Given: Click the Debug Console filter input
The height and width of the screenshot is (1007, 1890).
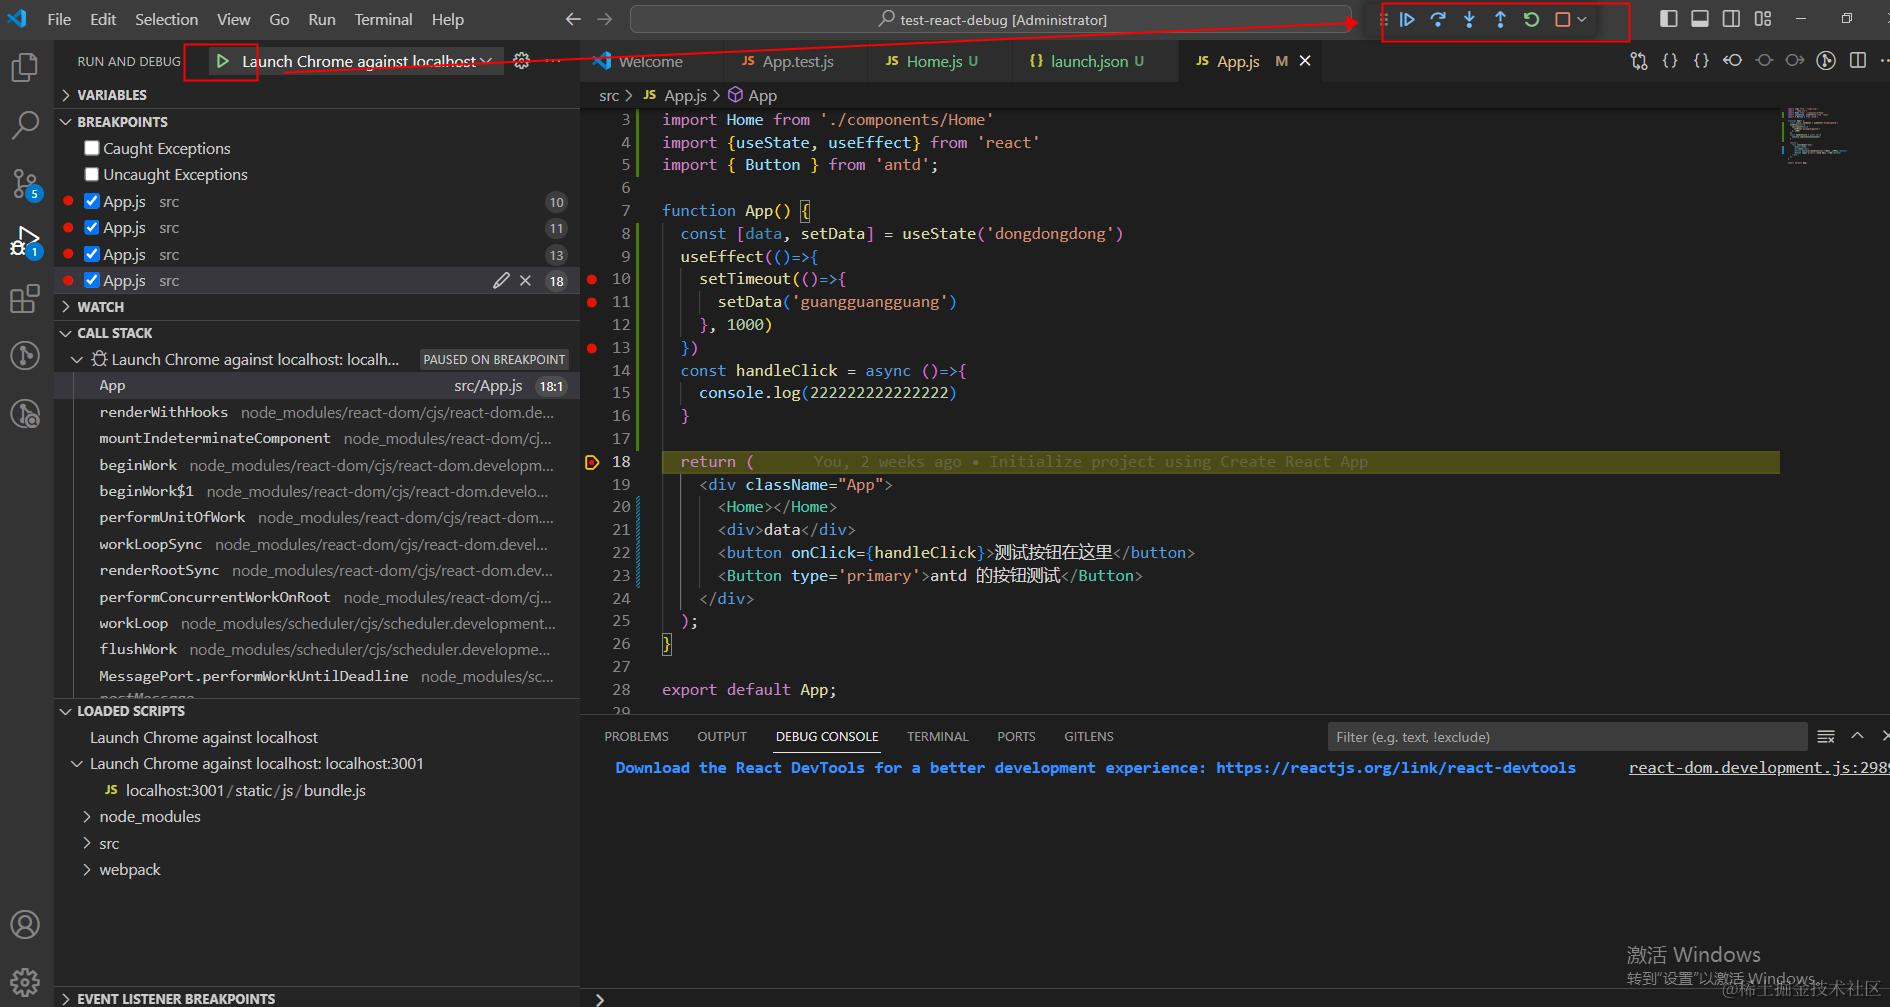Looking at the screenshot, I should [1567, 737].
